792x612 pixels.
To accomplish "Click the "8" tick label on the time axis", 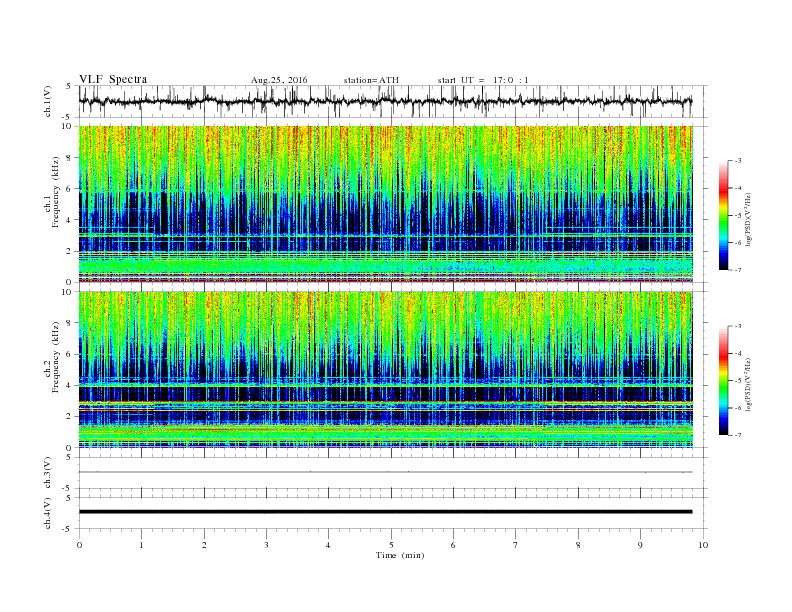I will (578, 545).
